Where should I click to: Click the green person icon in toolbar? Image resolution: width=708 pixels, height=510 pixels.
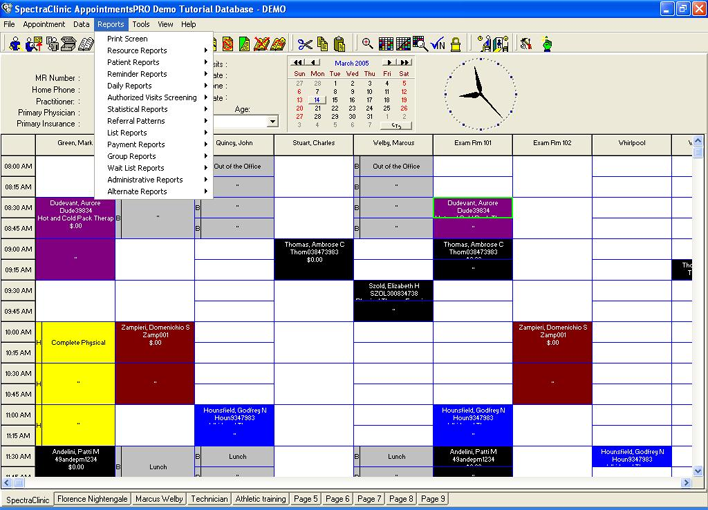click(547, 44)
